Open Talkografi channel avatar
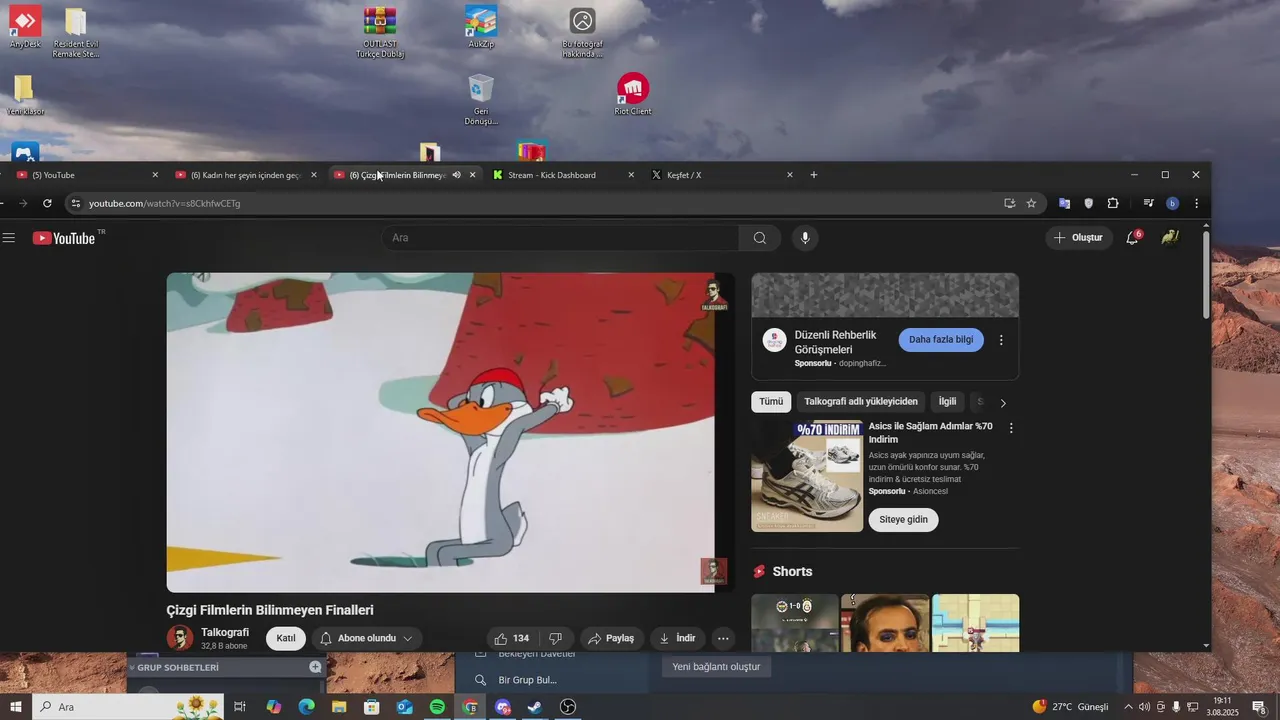 (x=180, y=638)
